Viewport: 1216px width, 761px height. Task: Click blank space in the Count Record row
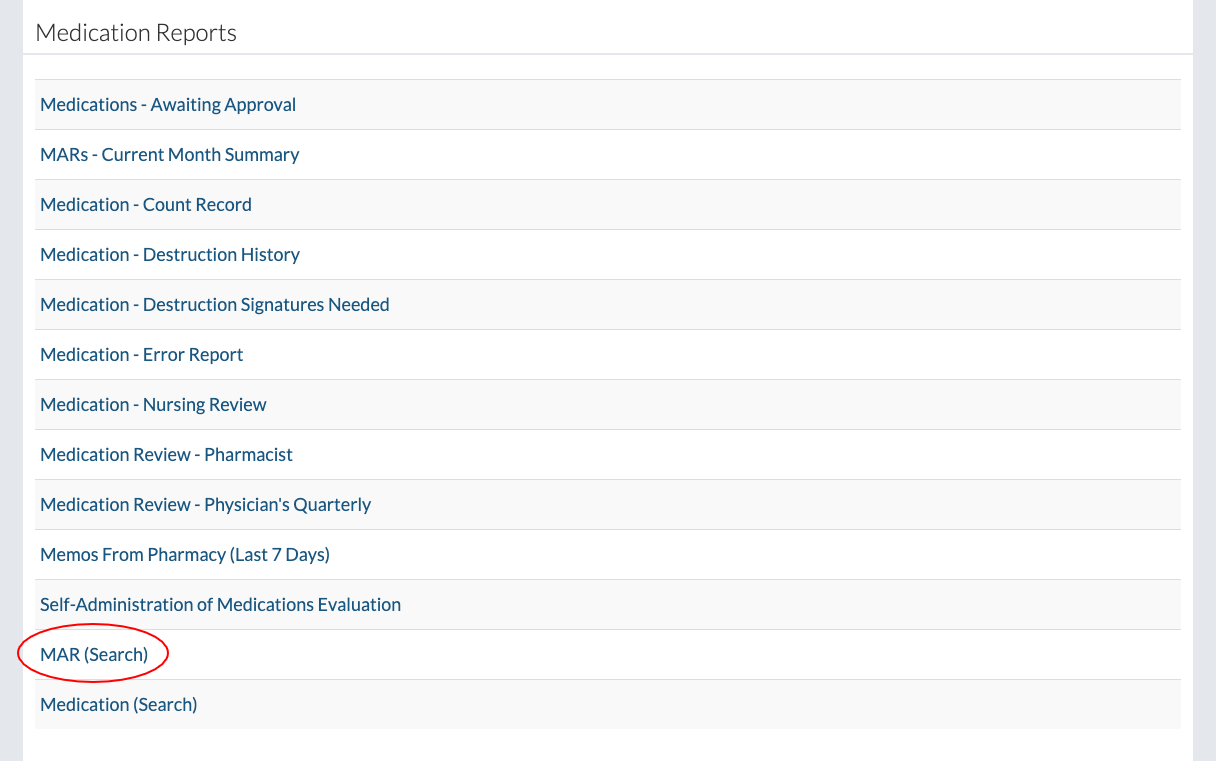[700, 205]
